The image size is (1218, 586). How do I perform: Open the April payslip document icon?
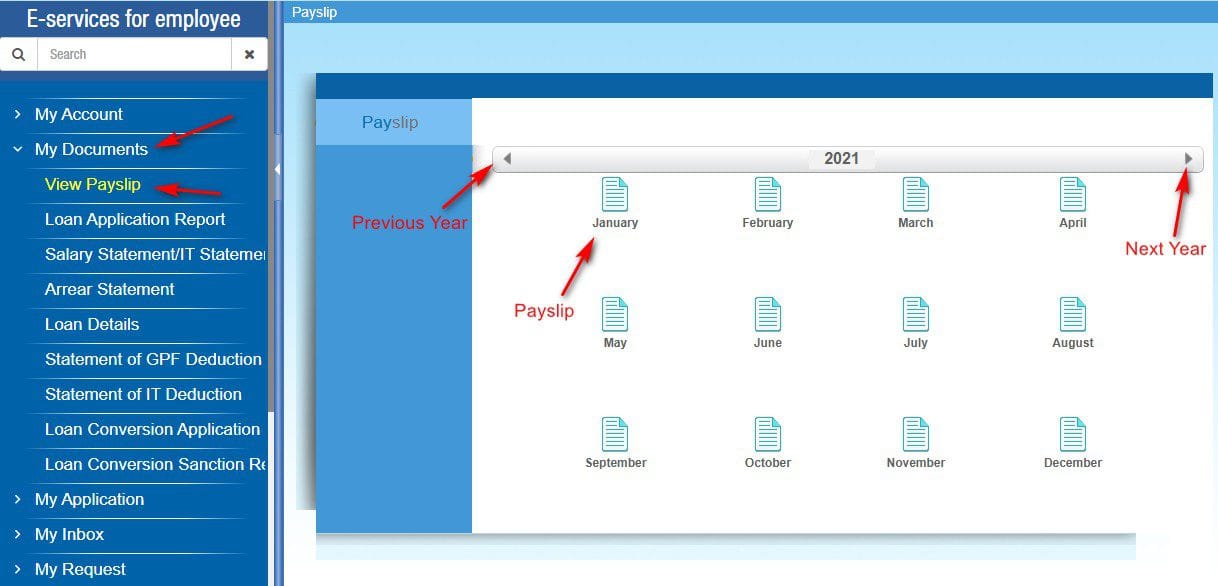pos(1073,194)
